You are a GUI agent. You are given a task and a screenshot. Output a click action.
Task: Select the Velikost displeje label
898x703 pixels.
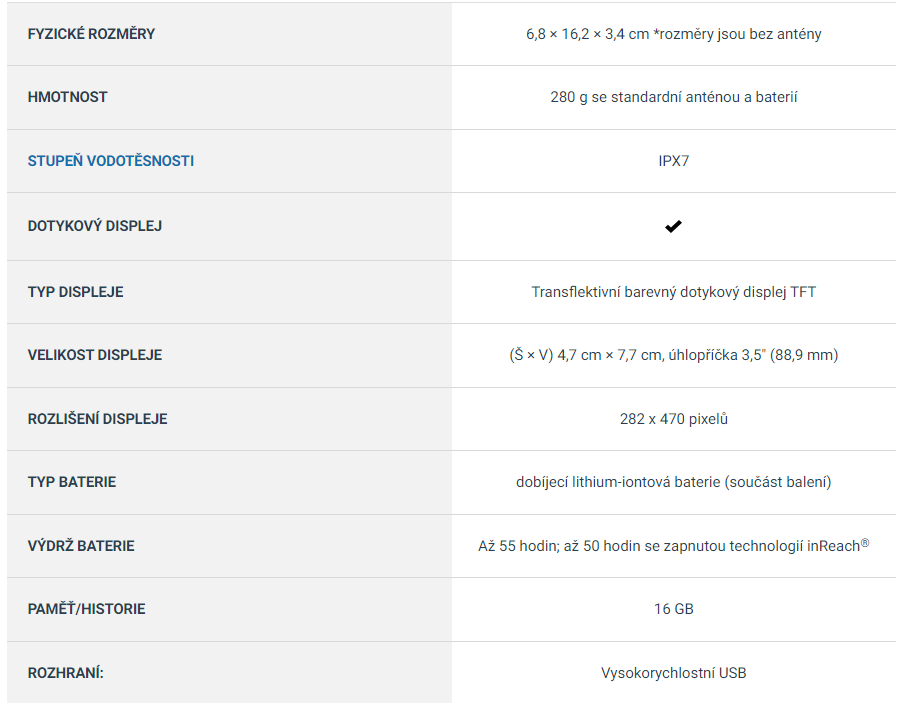click(x=95, y=355)
